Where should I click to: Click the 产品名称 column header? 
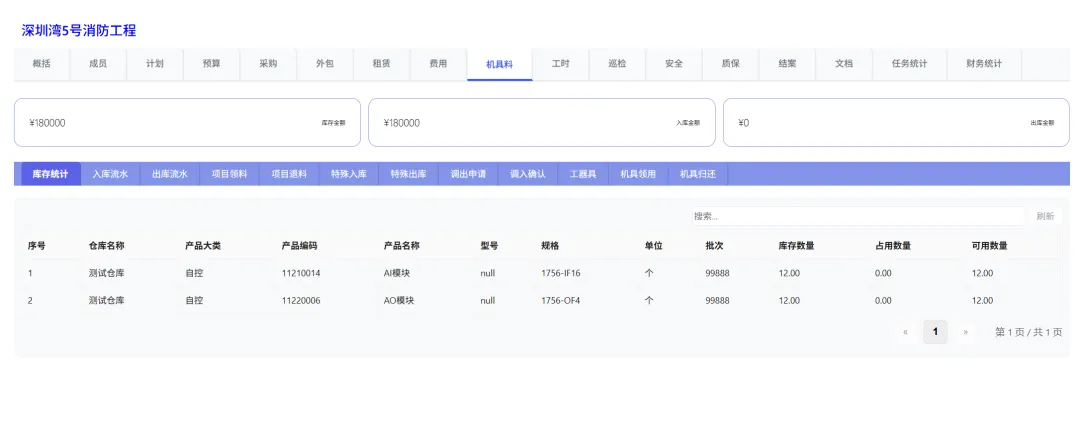pos(402,246)
